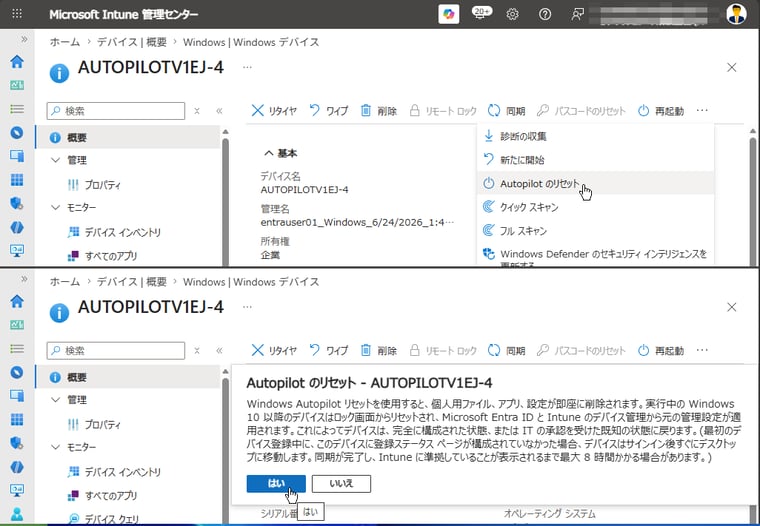Go to Home icon in the menu-open view sidebar
760x526 pixels.
[17, 62]
